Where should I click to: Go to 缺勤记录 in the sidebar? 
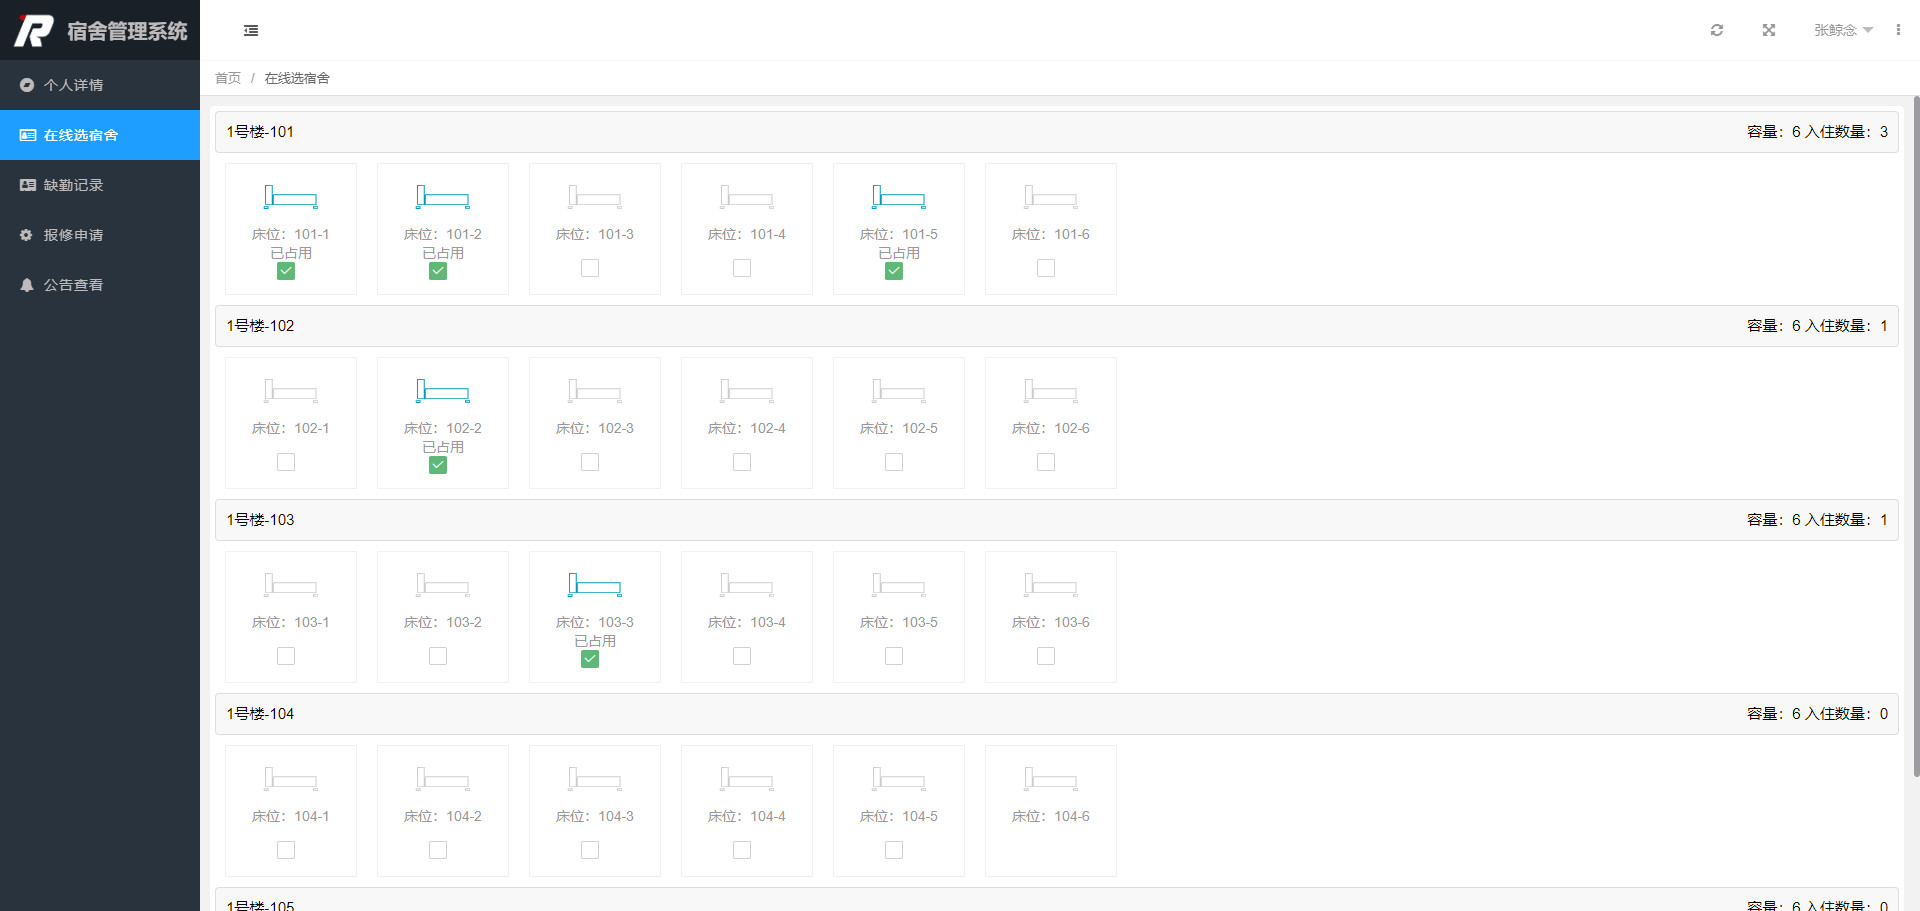click(73, 185)
